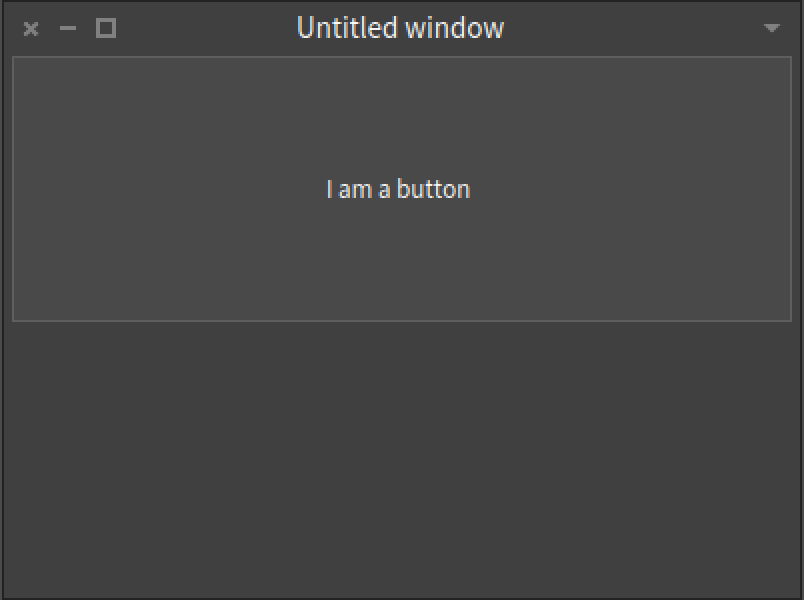Click the square icon in the title bar
This screenshot has height=600, width=804.
[106, 29]
